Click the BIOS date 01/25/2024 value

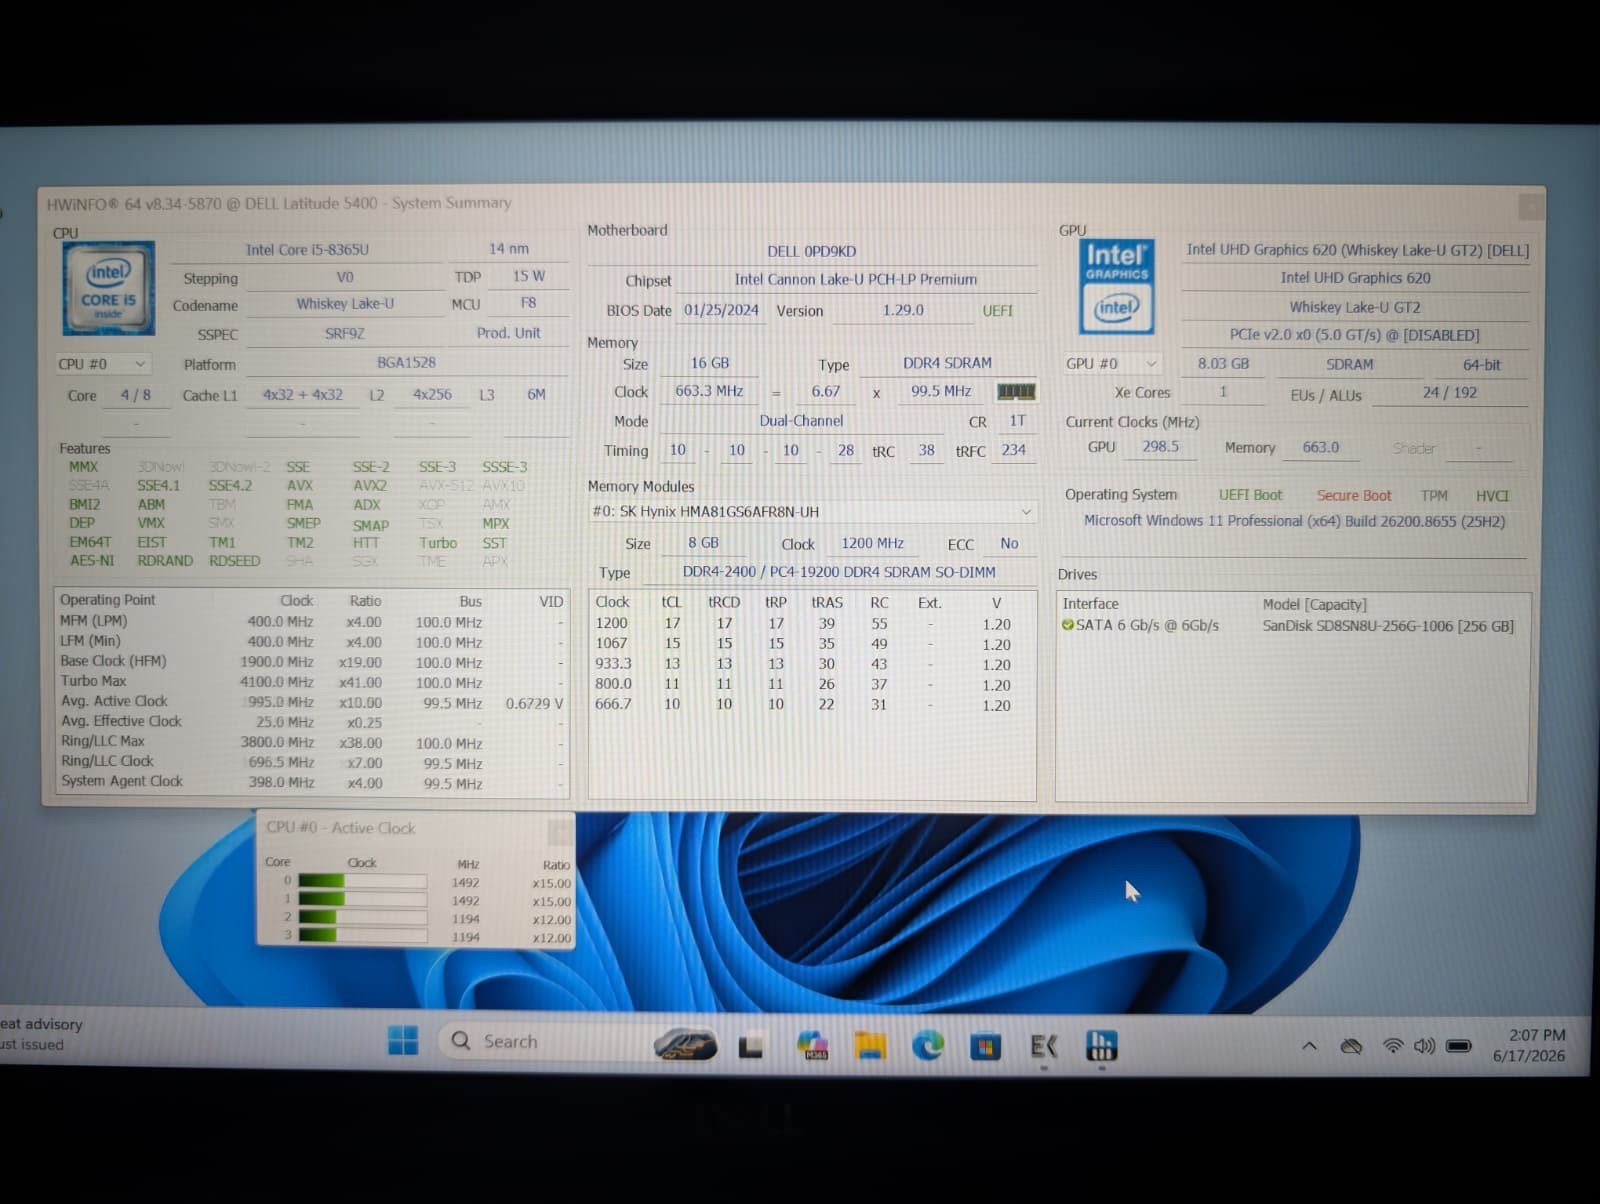pos(721,310)
